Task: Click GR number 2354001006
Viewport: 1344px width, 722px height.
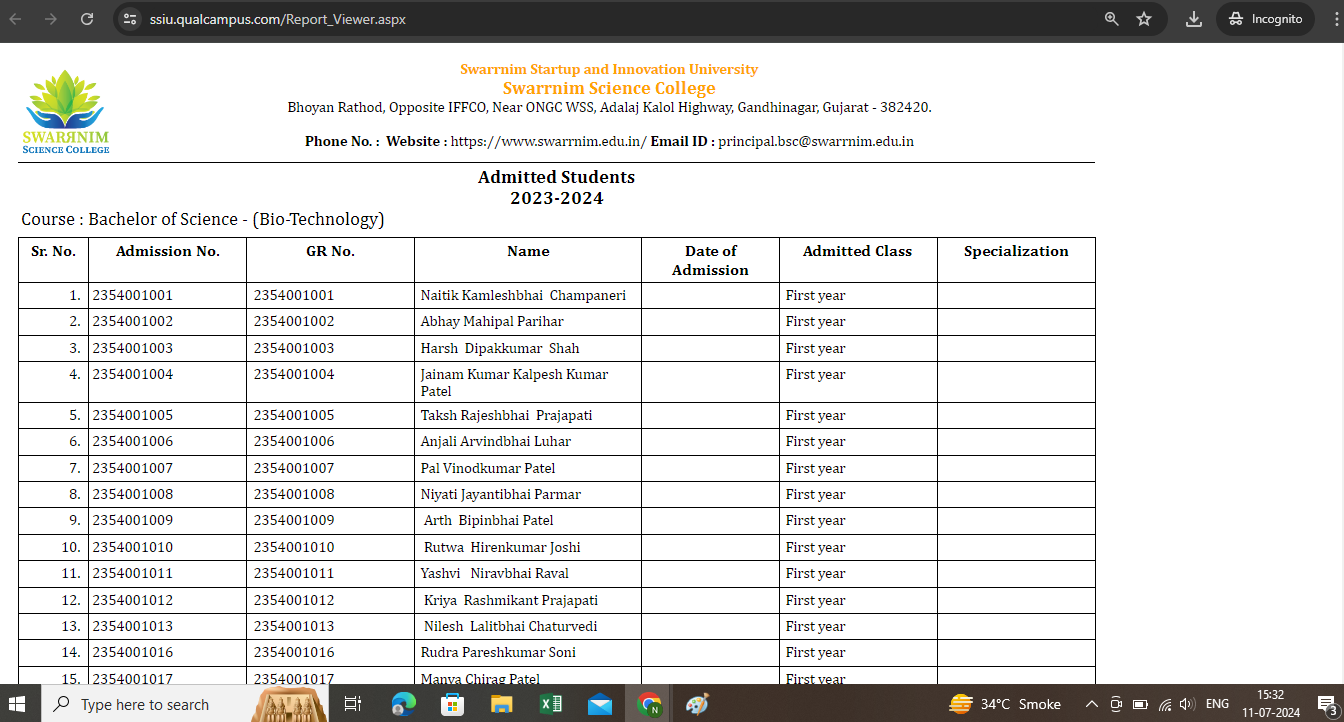Action: coord(294,442)
